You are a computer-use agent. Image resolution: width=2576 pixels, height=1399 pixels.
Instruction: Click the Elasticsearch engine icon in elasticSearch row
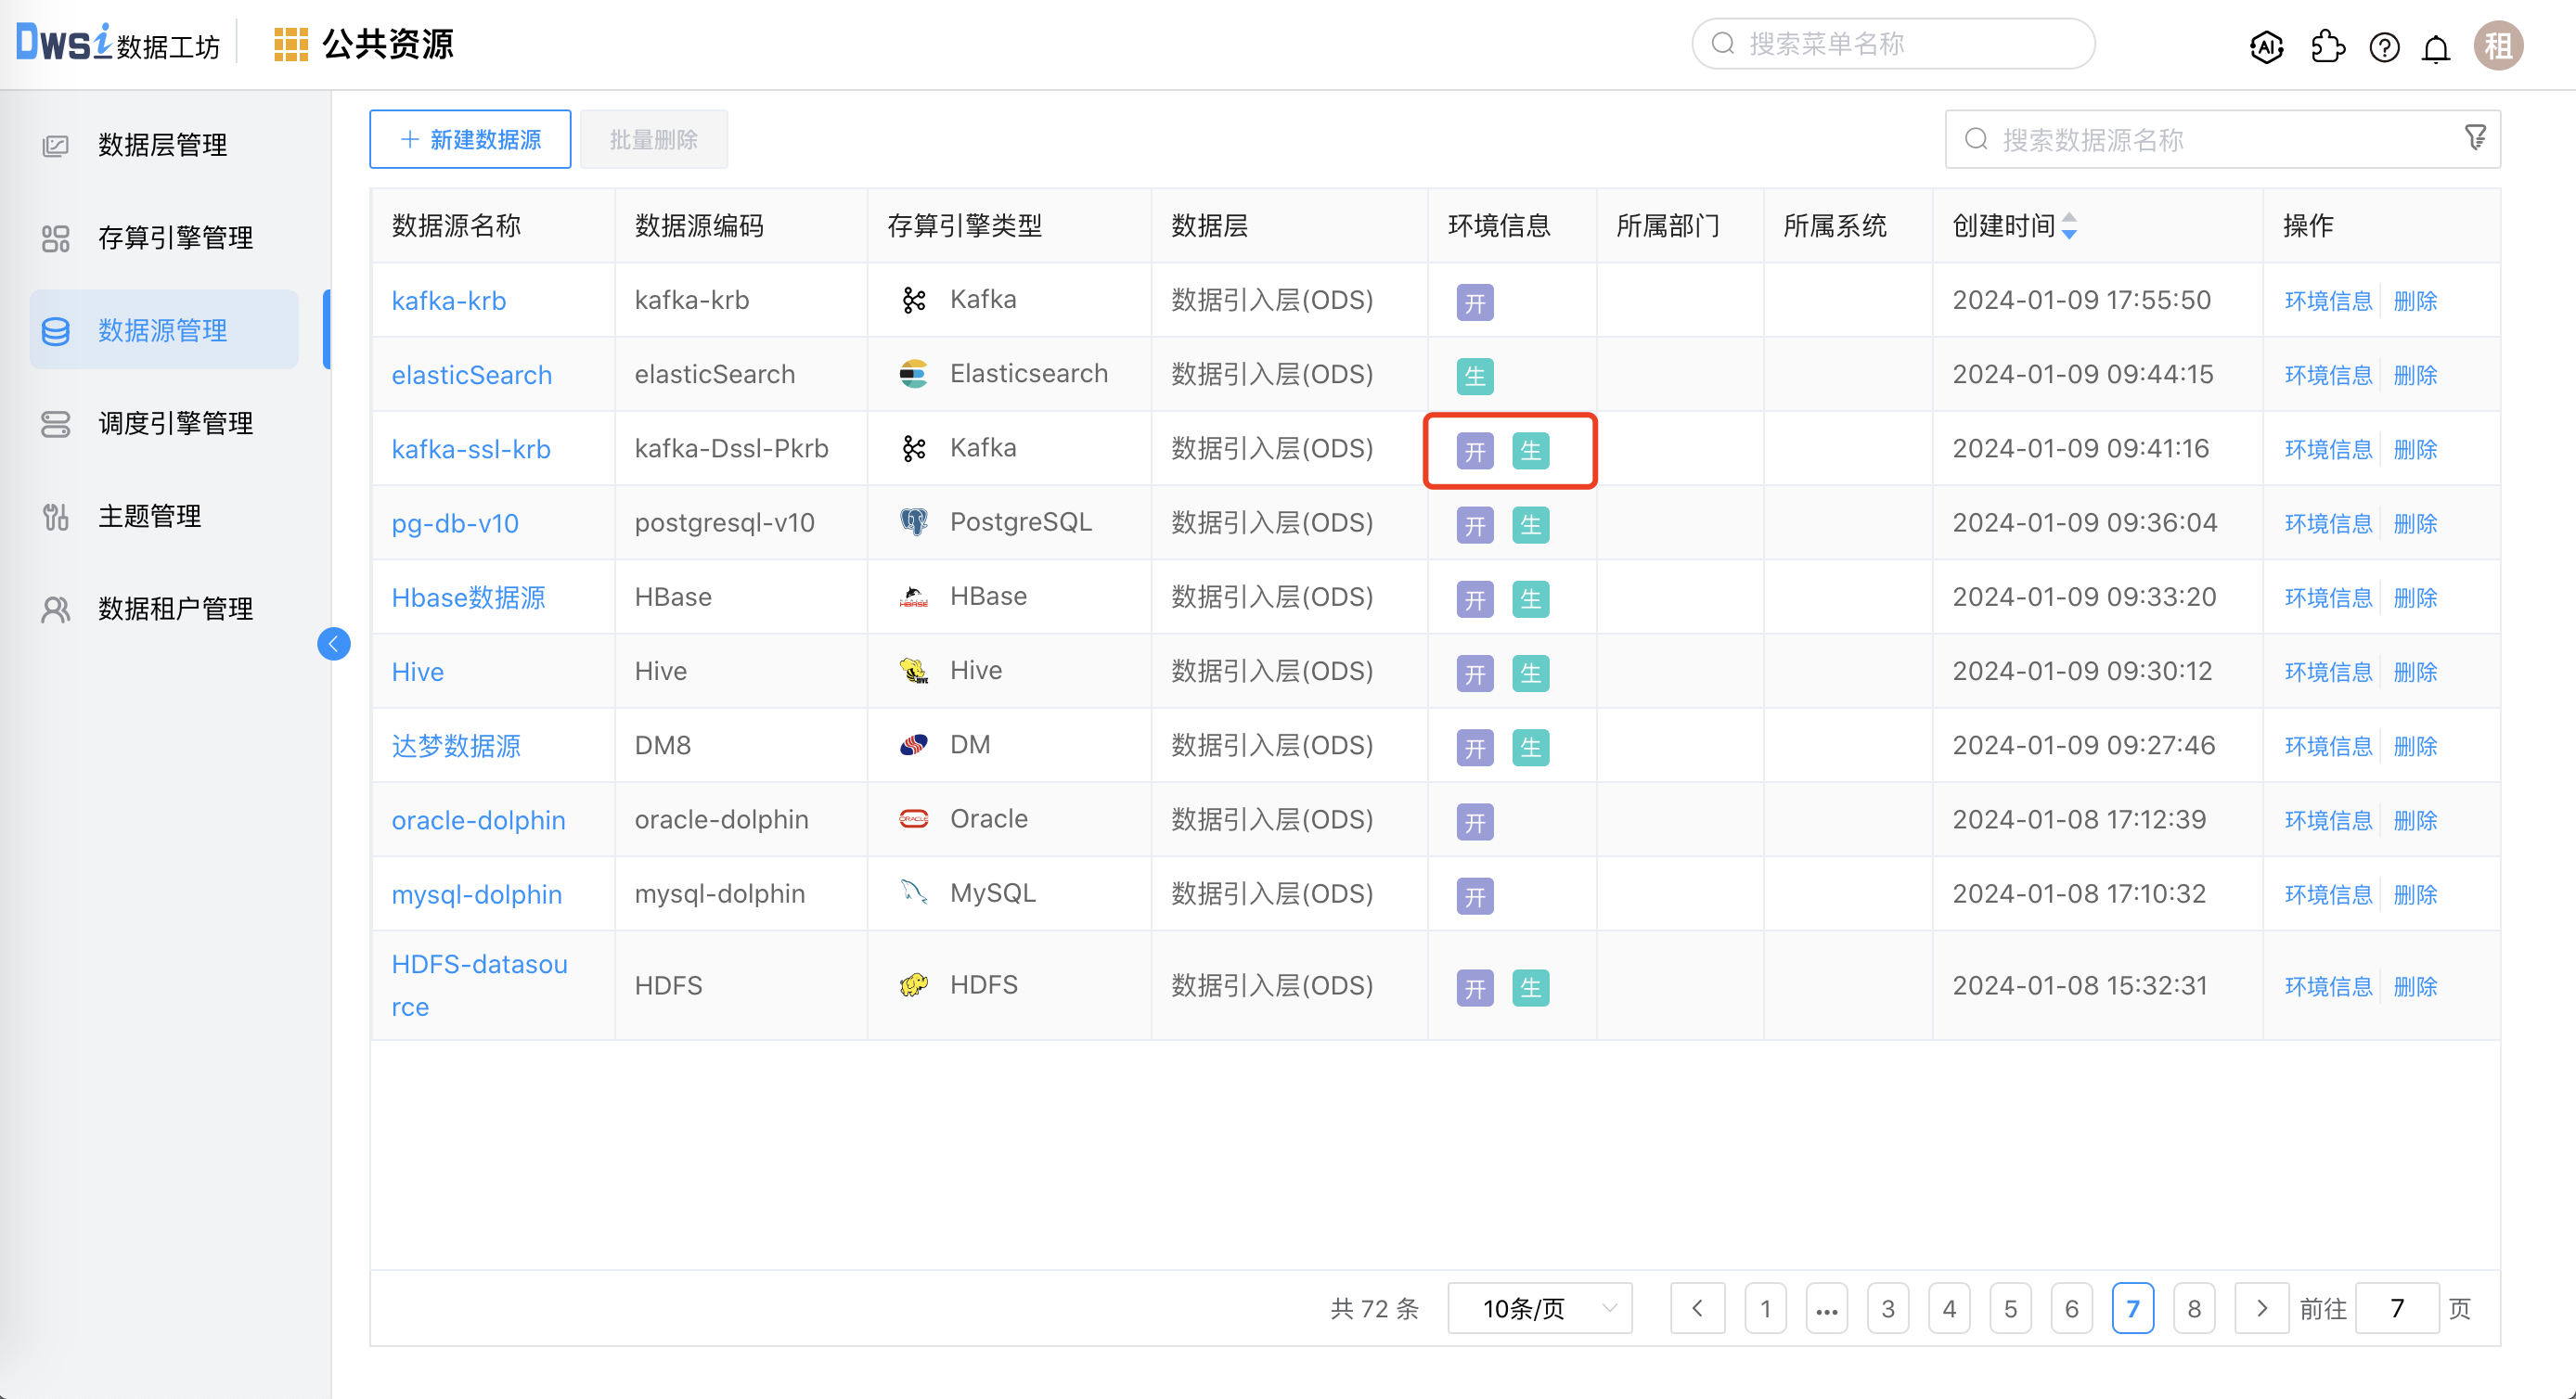pyautogui.click(x=913, y=373)
